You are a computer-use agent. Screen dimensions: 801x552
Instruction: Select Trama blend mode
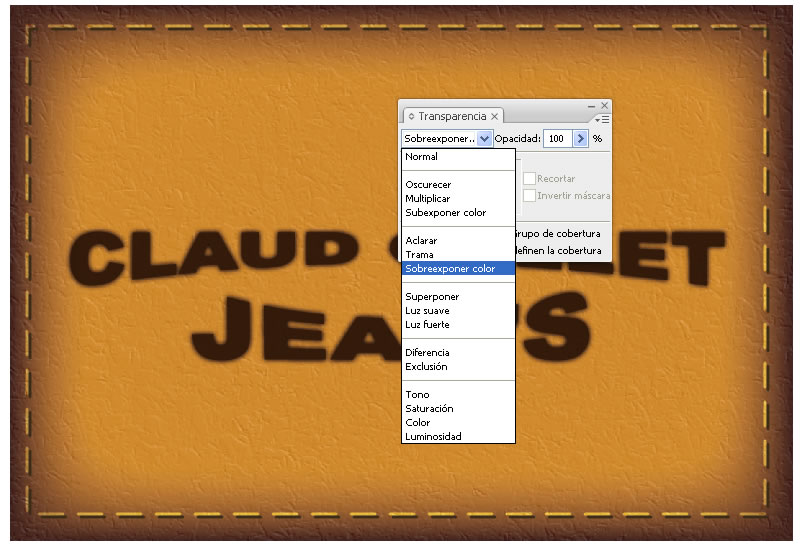click(419, 255)
